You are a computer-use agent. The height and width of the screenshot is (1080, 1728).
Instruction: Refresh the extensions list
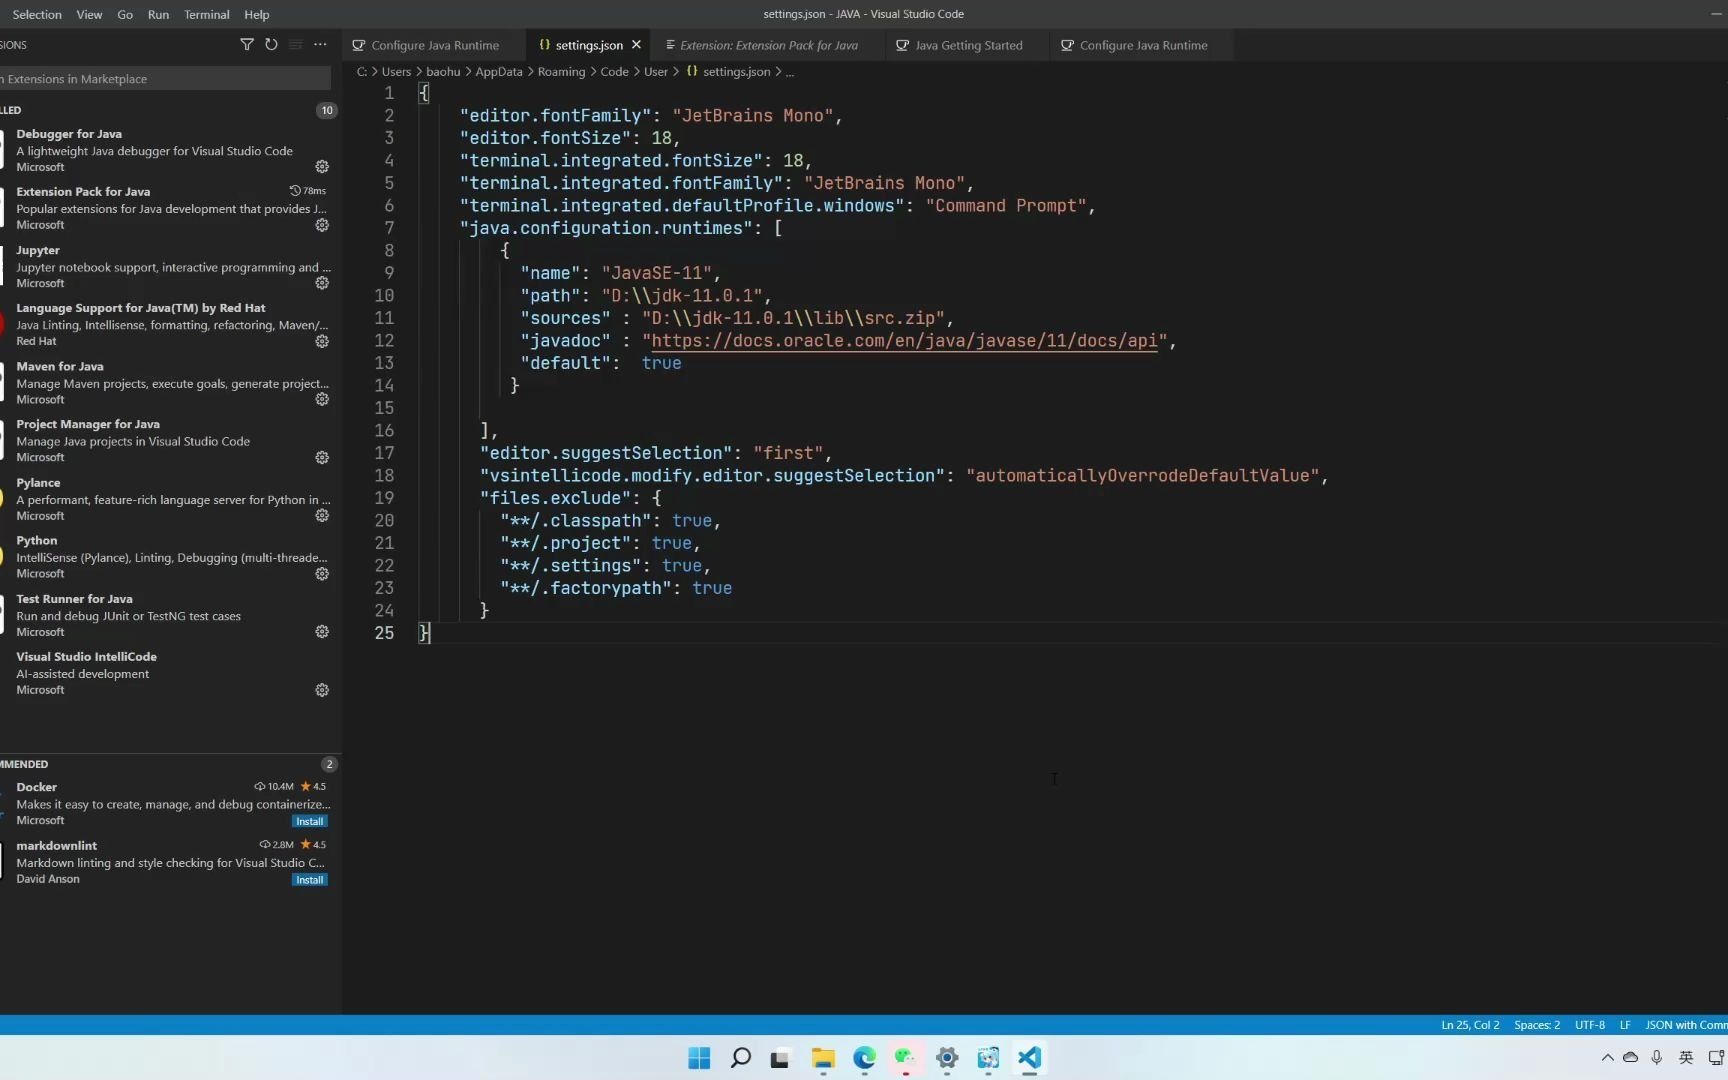[x=271, y=44]
